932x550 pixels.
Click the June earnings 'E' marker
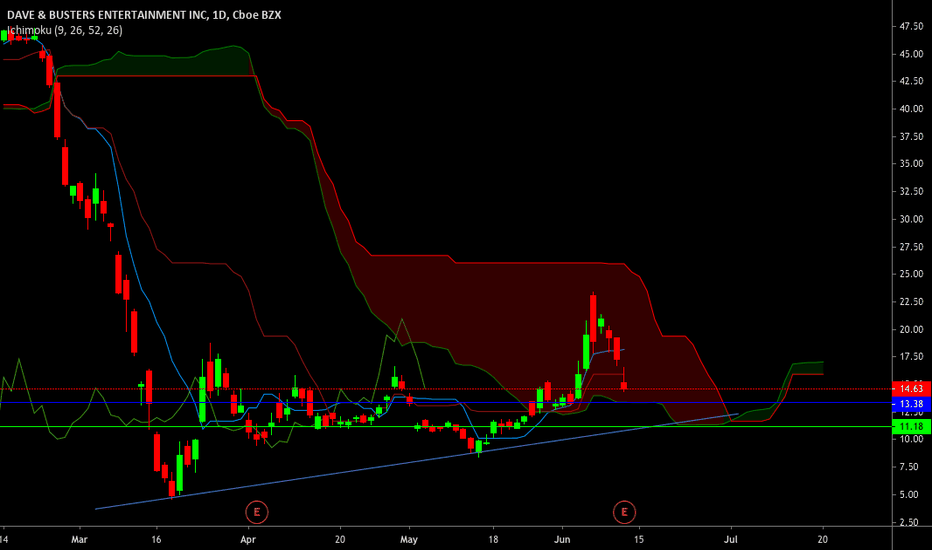[624, 512]
